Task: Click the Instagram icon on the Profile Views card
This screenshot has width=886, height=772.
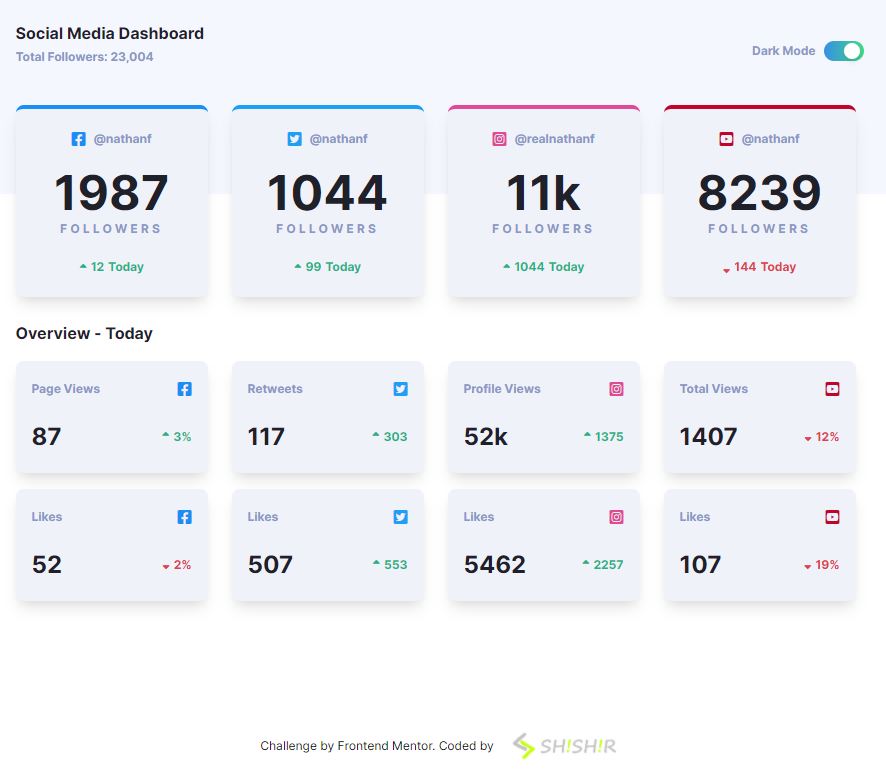Action: point(616,389)
